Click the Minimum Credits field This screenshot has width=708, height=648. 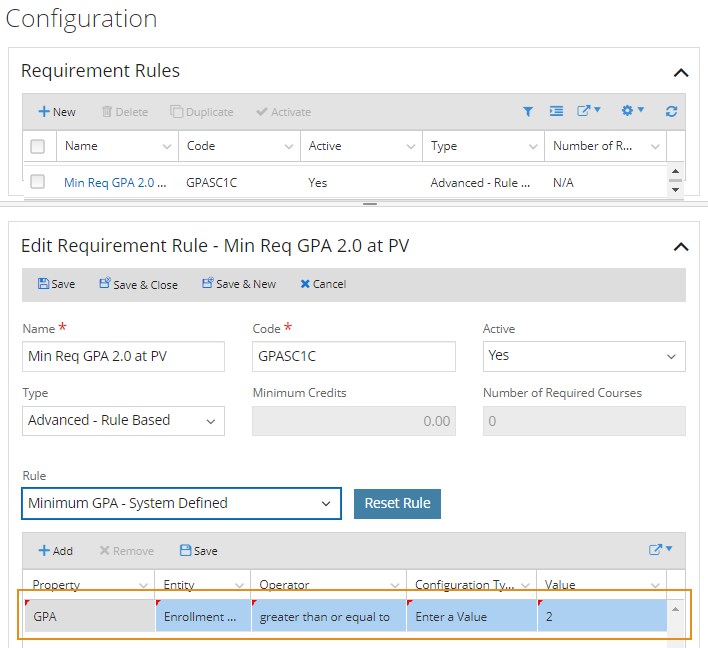click(x=354, y=421)
